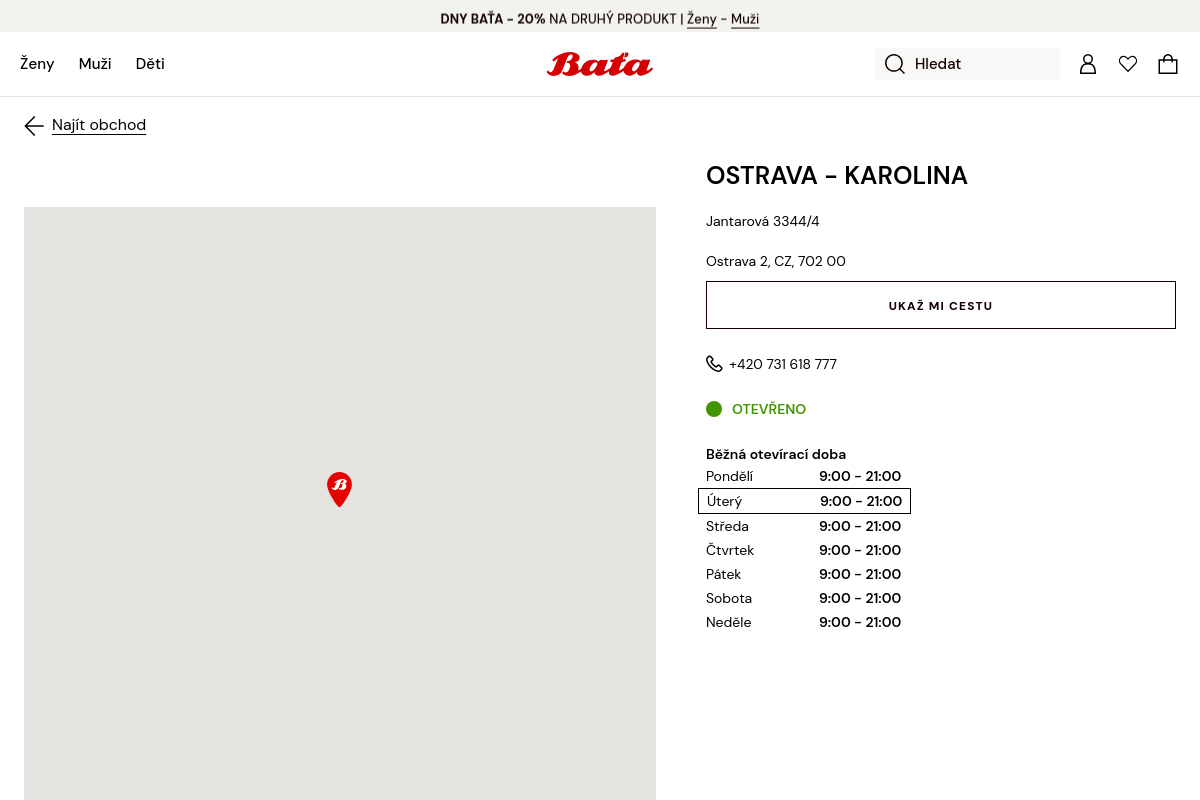Select the address Jantarová 3344/4
1200x800 pixels.
point(763,221)
